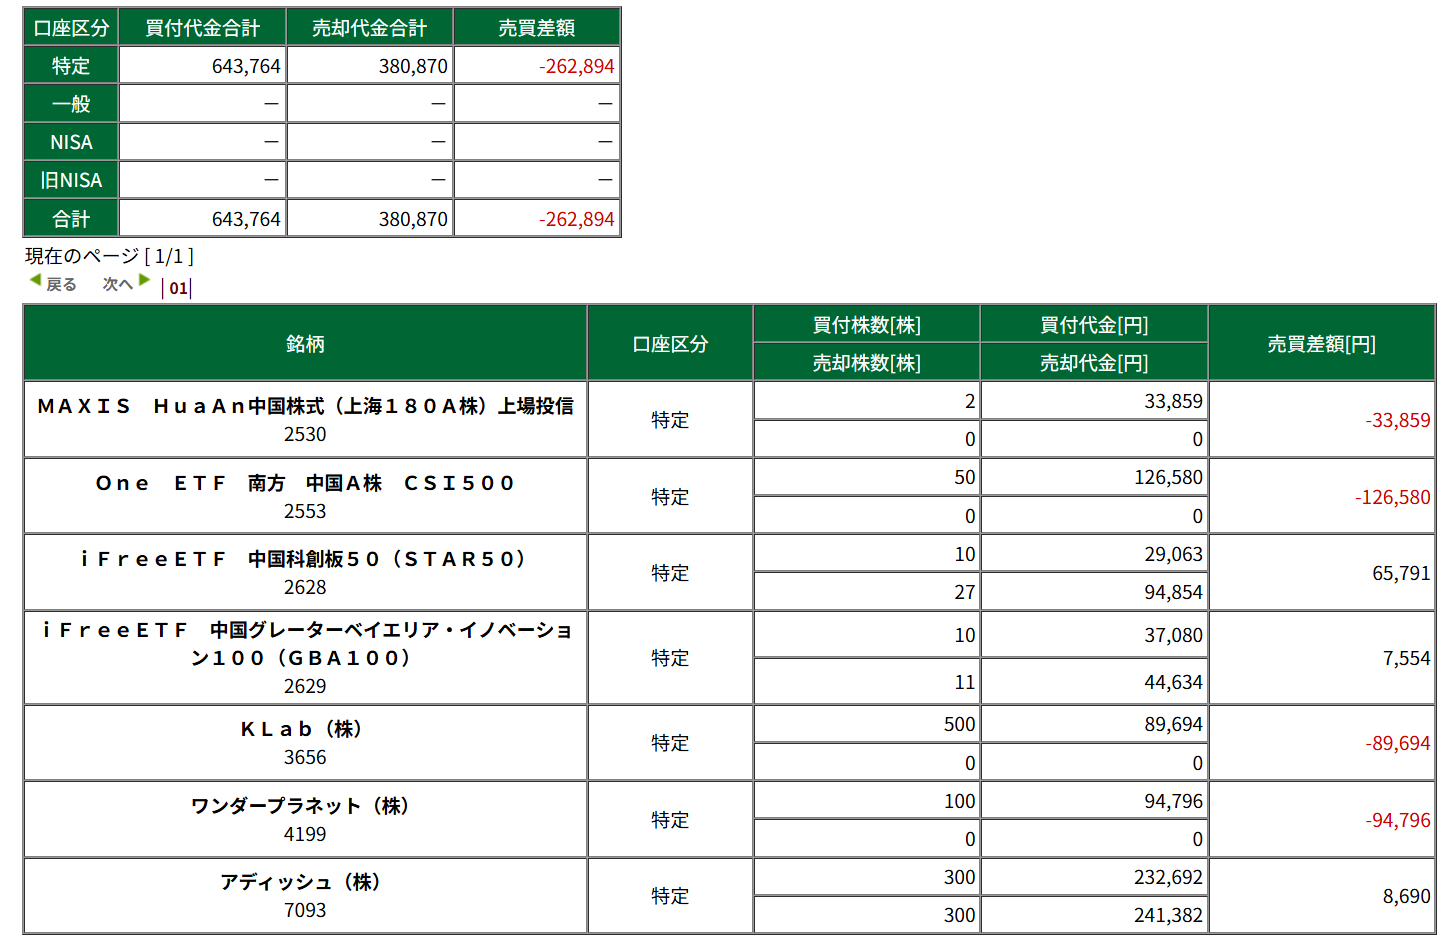Screen dimensions: 1456x938
Task: Select the MAXIS HuaAn中国株式 stock name
Action: (x=305, y=406)
